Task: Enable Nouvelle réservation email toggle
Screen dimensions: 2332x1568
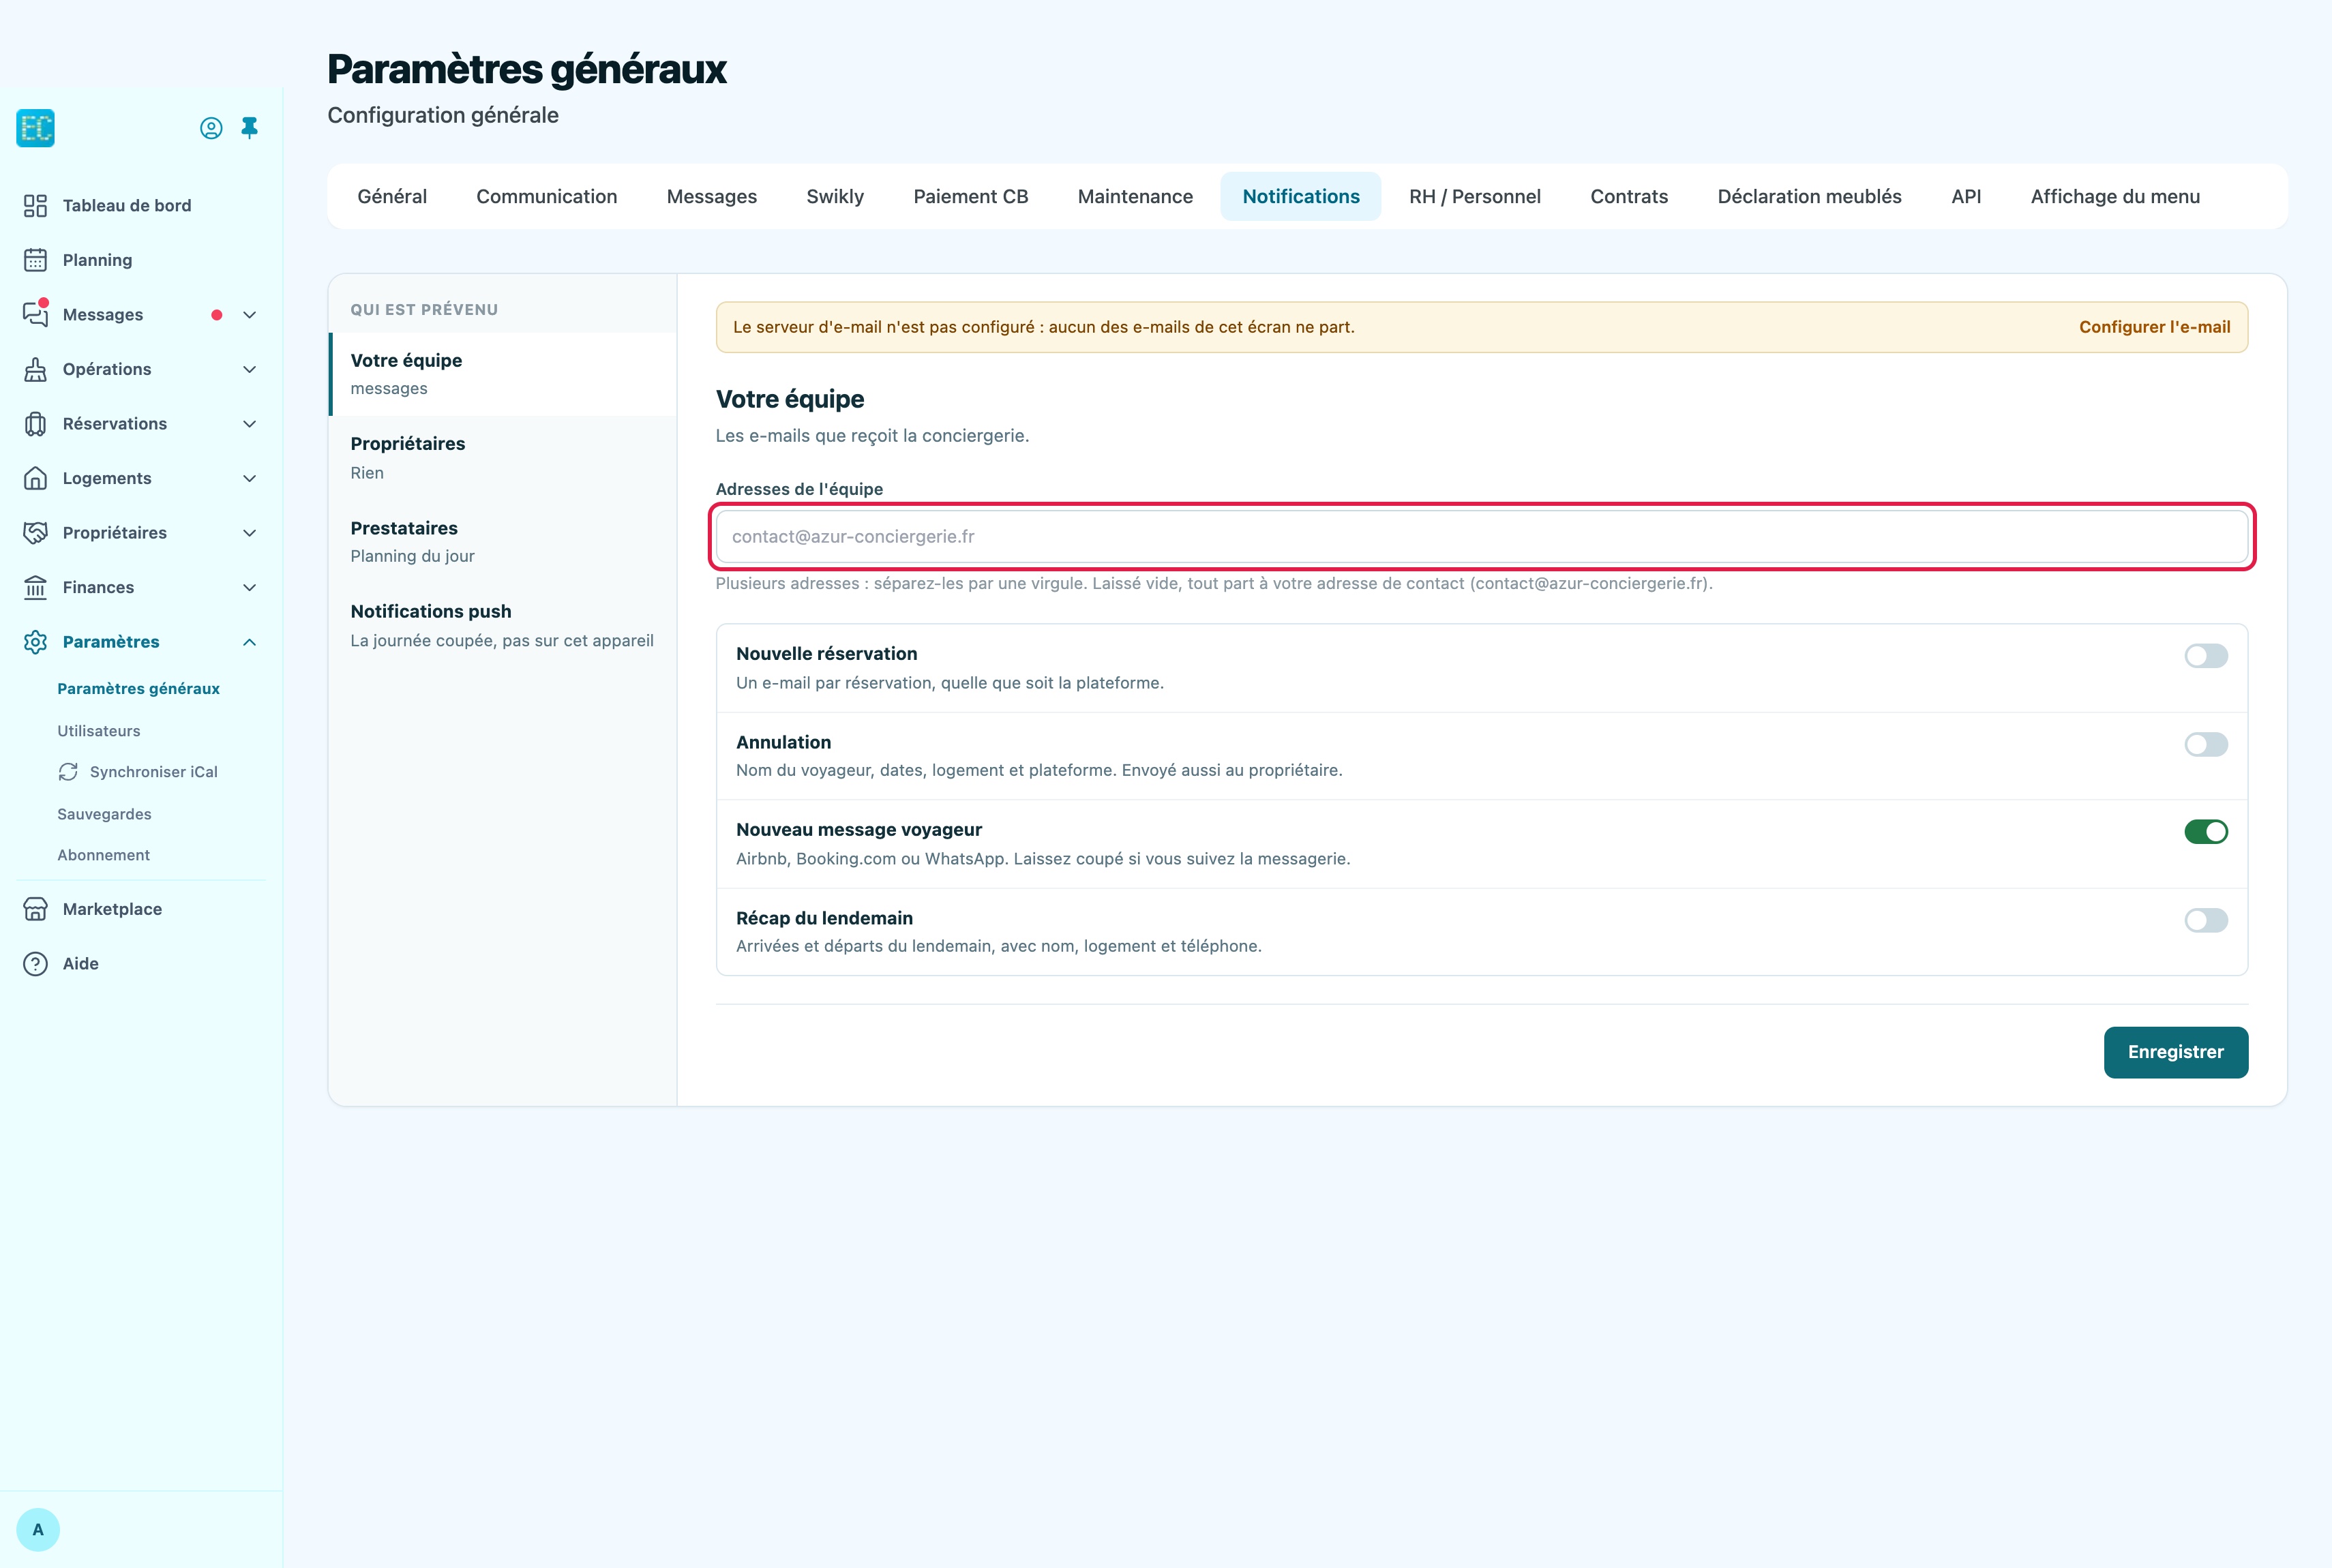Action: (2206, 656)
